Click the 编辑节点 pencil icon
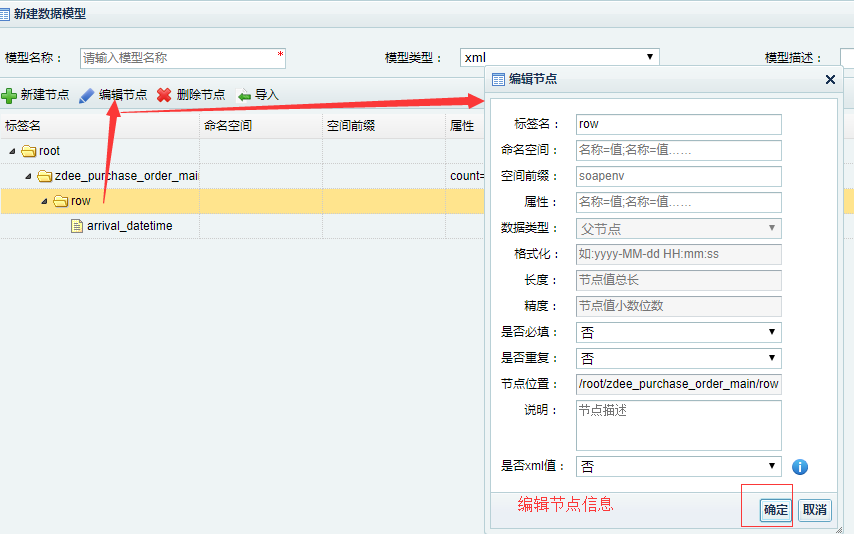Viewport: 854px width, 534px height. pos(87,95)
